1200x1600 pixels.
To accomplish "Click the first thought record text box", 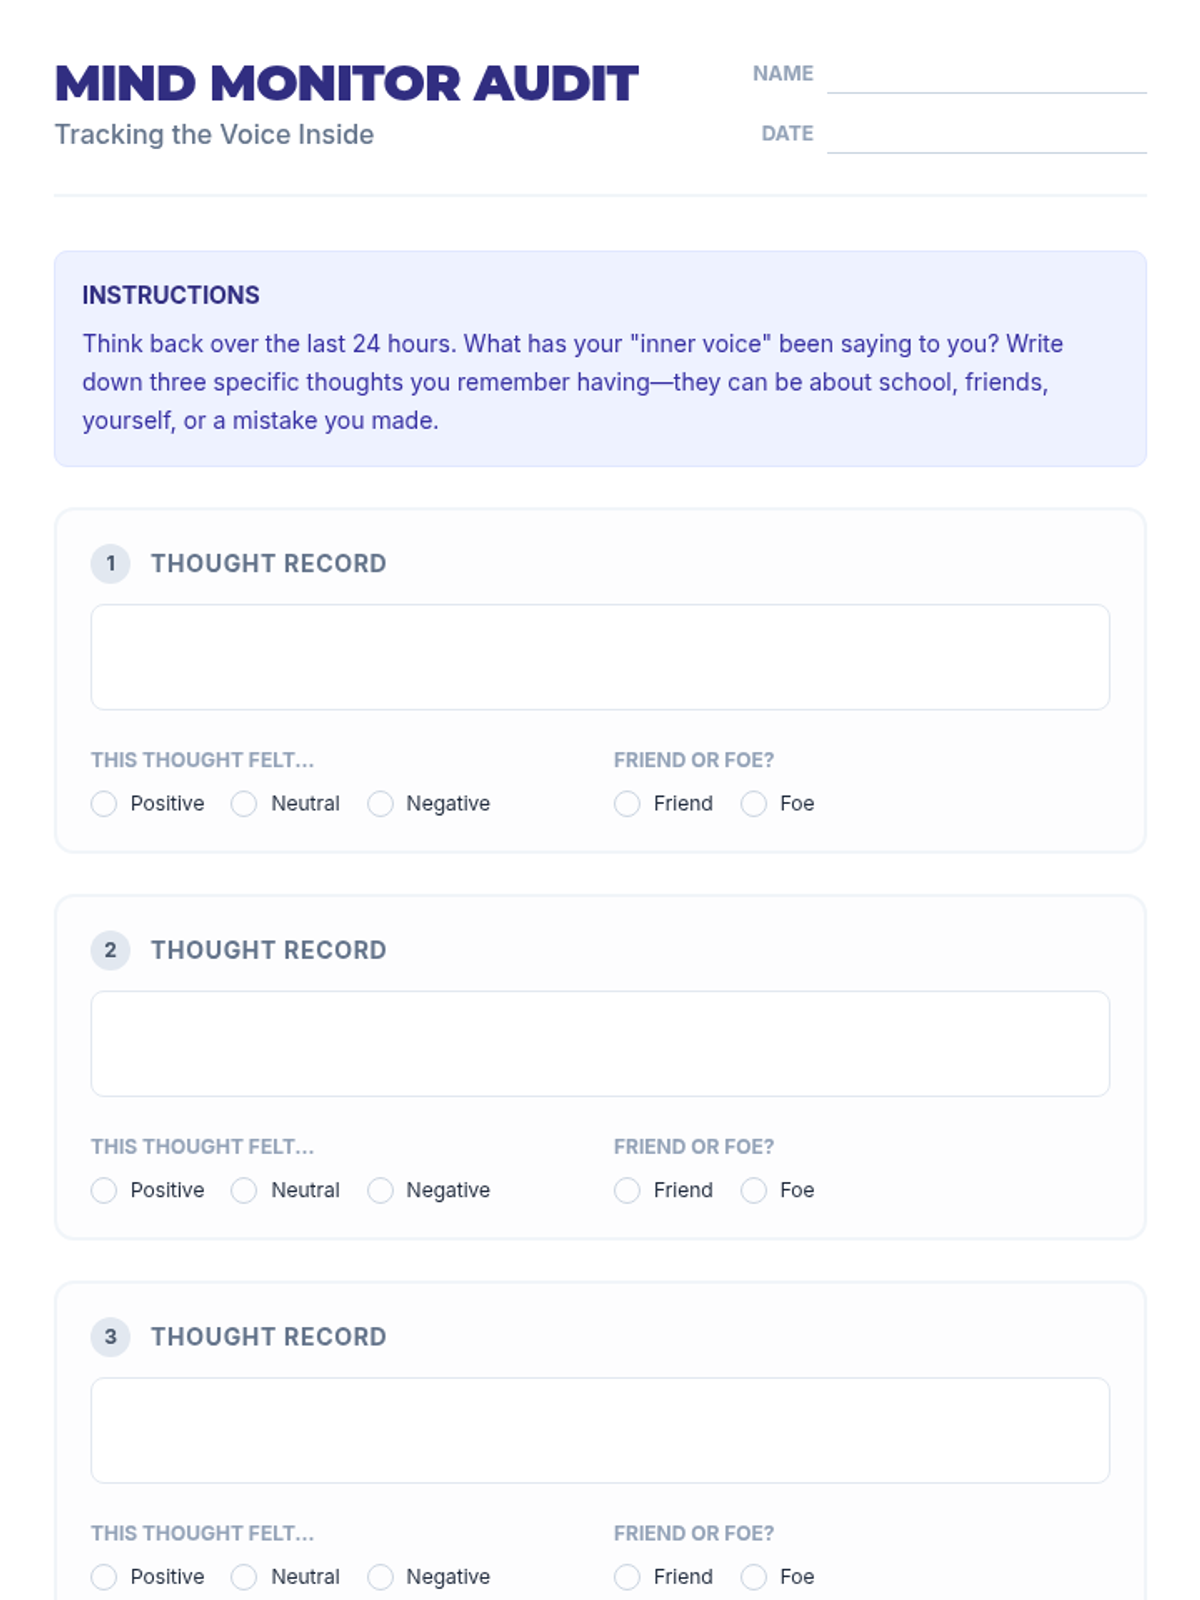I will pyautogui.click(x=600, y=657).
